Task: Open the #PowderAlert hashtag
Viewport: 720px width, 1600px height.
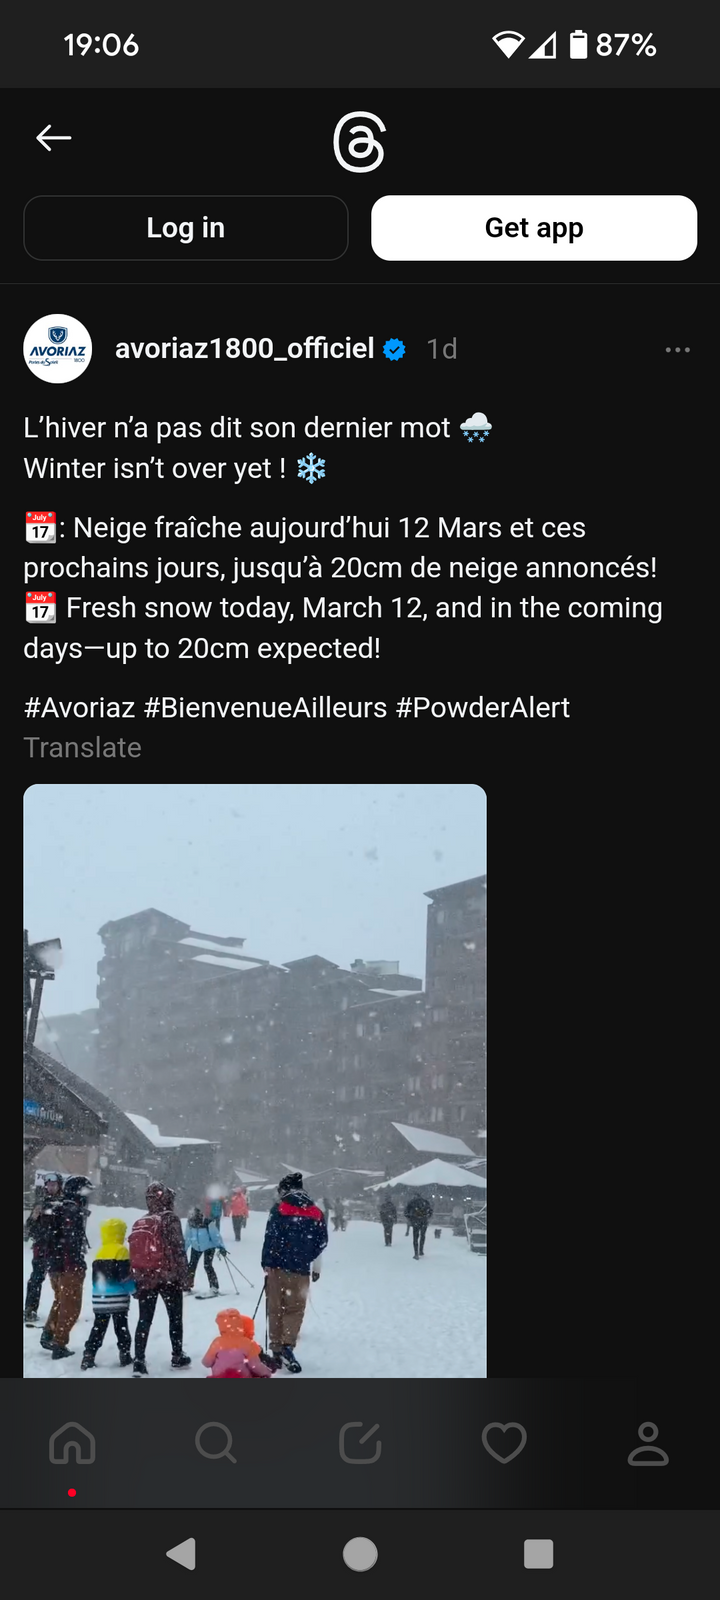Action: pyautogui.click(x=483, y=708)
